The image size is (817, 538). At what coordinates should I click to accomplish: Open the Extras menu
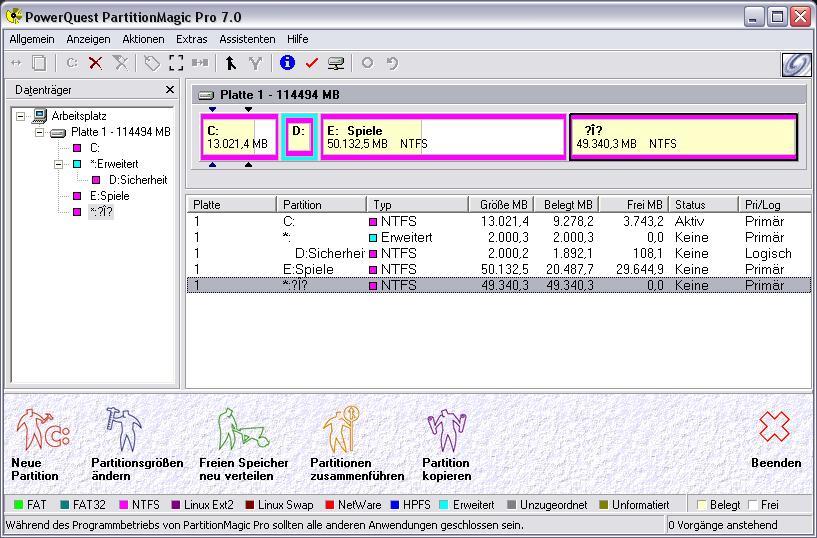pos(191,39)
